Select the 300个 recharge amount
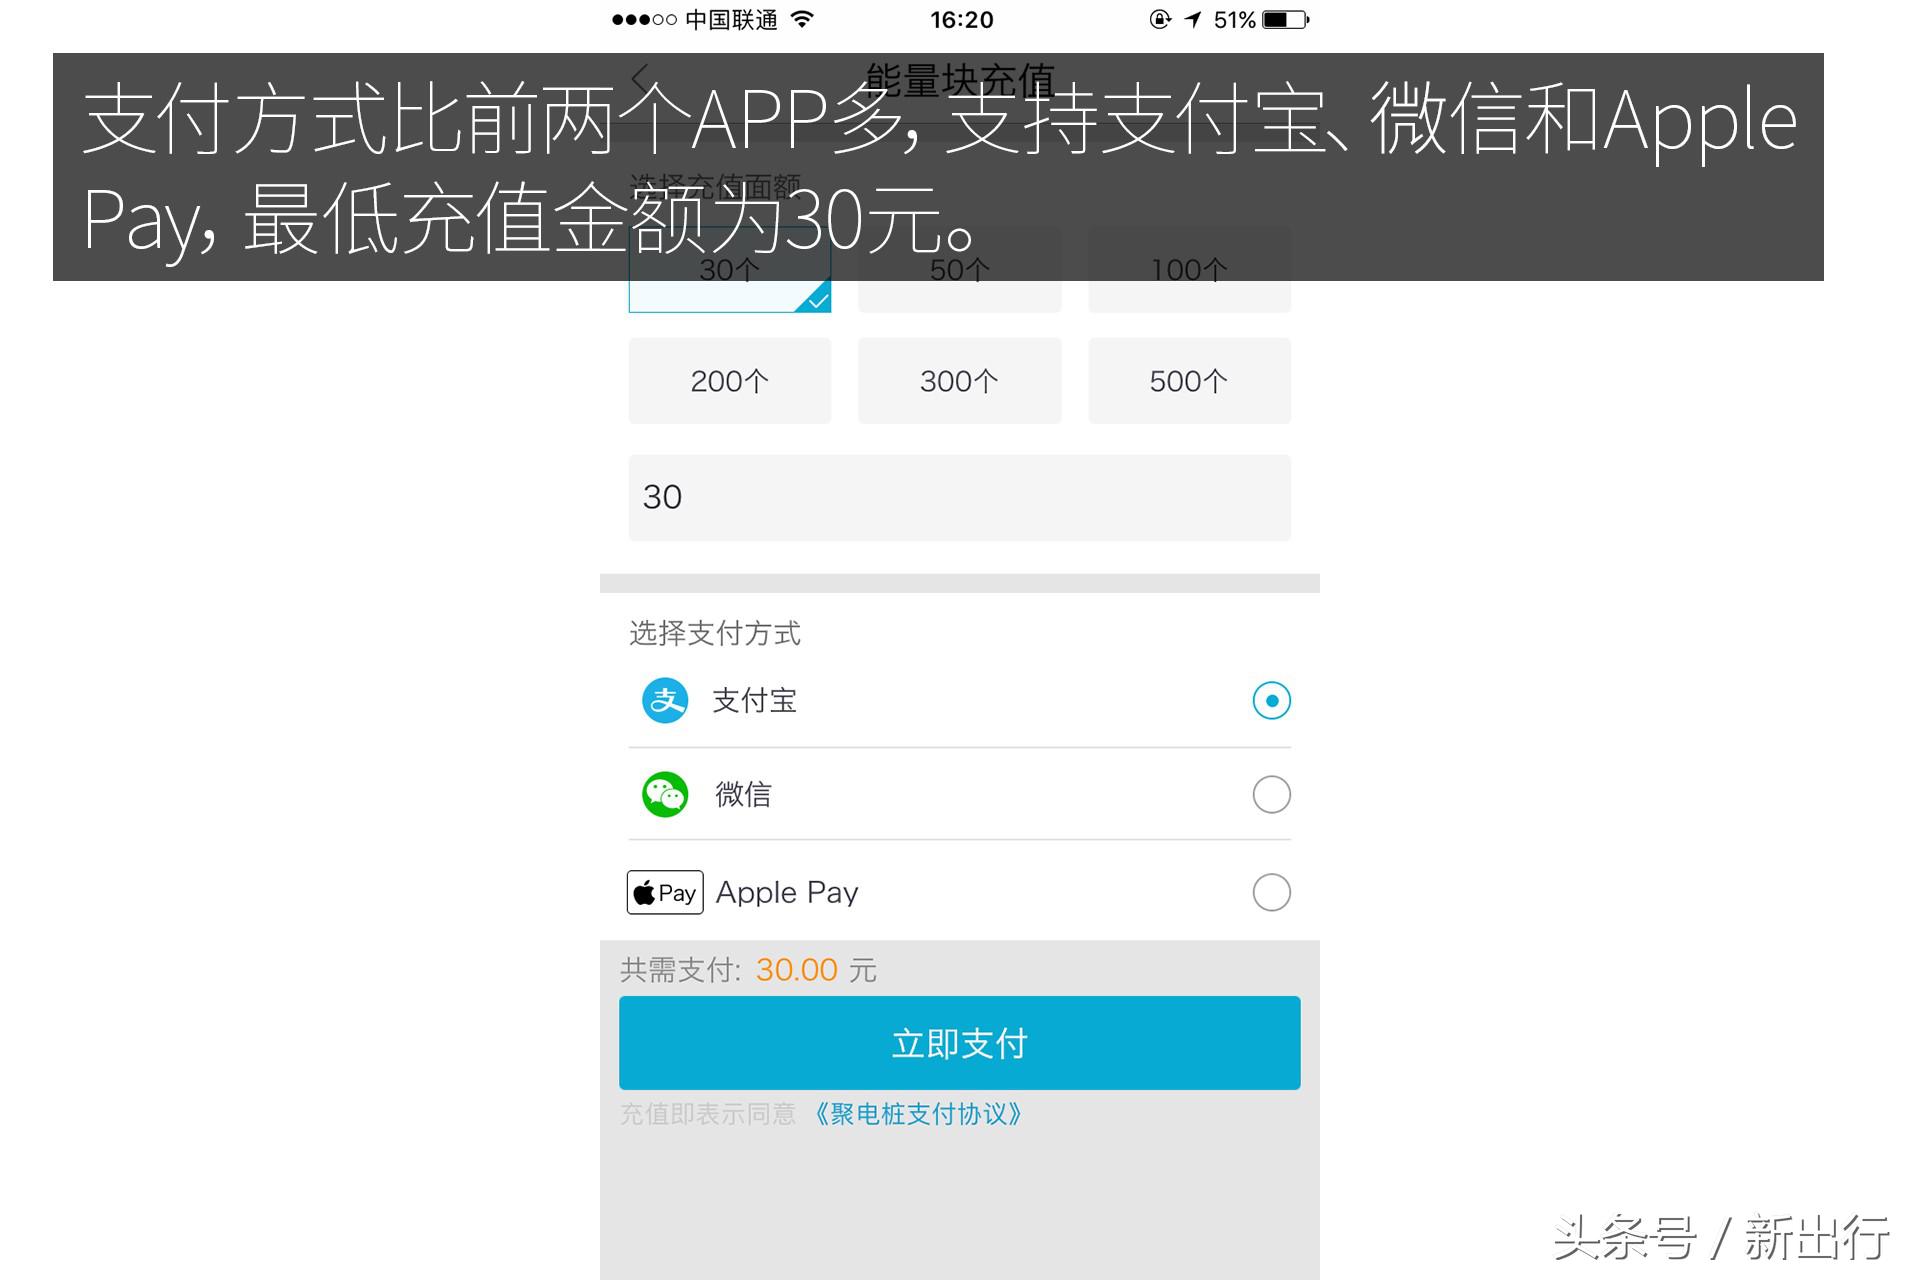The image size is (1920, 1280). pyautogui.click(x=958, y=380)
